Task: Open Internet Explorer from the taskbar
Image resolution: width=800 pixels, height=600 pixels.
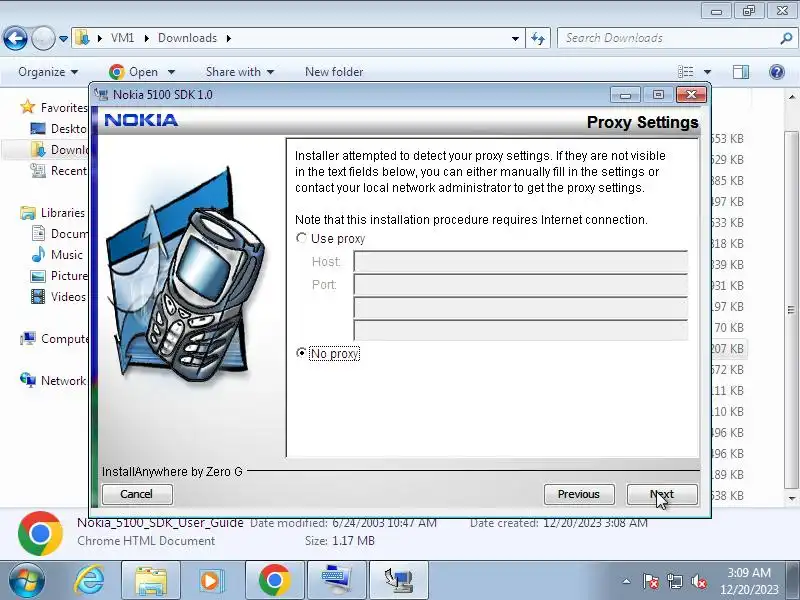Action: pos(89,580)
